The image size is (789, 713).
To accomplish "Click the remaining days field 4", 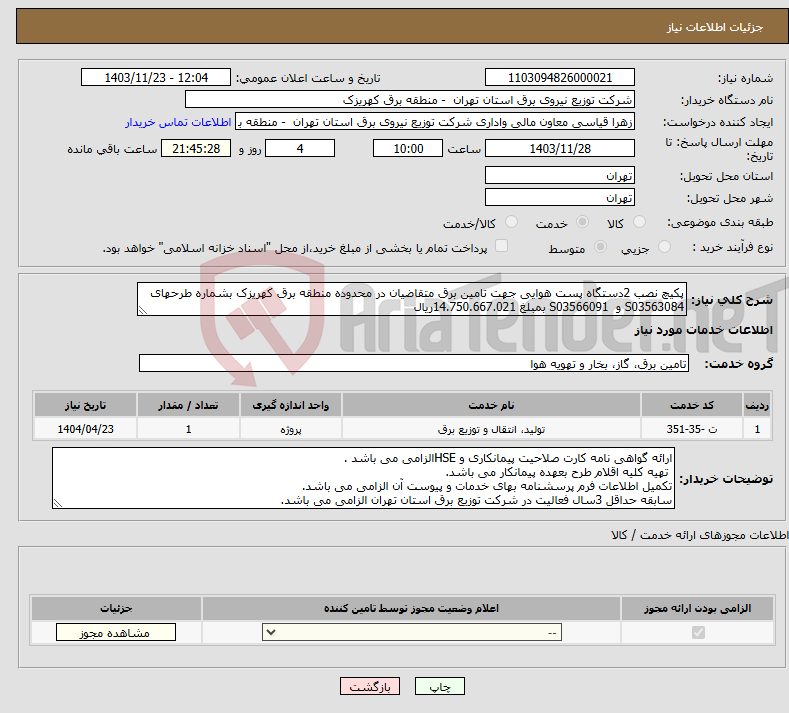I will (300, 148).
